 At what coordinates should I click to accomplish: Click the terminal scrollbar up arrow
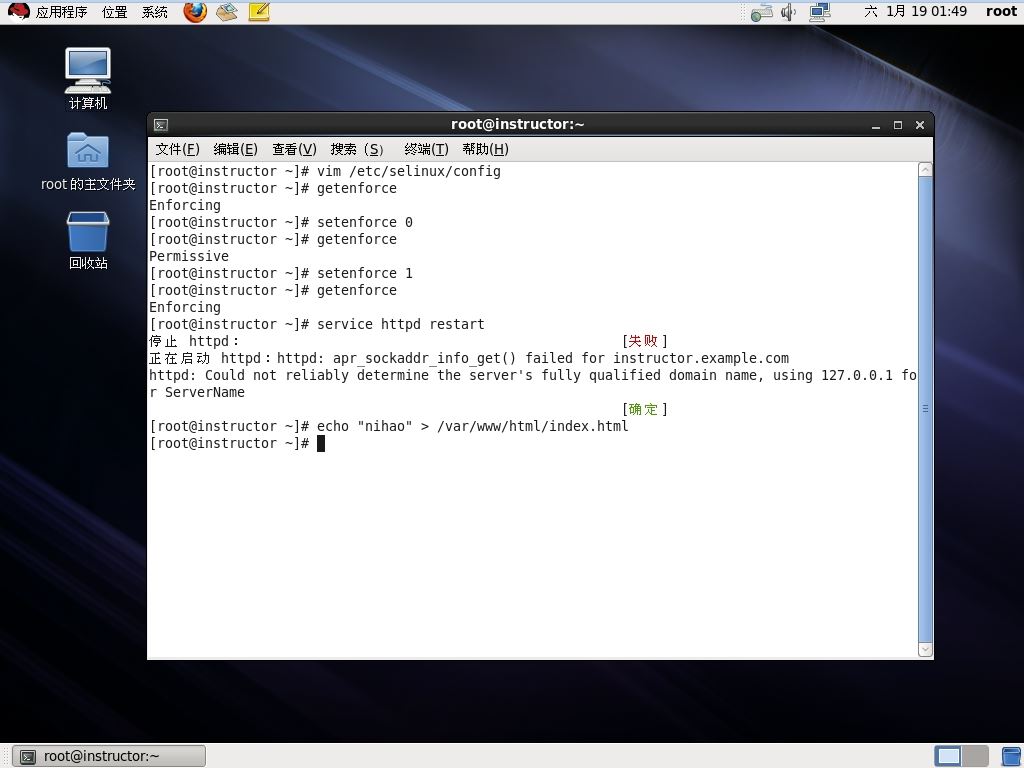pos(925,170)
